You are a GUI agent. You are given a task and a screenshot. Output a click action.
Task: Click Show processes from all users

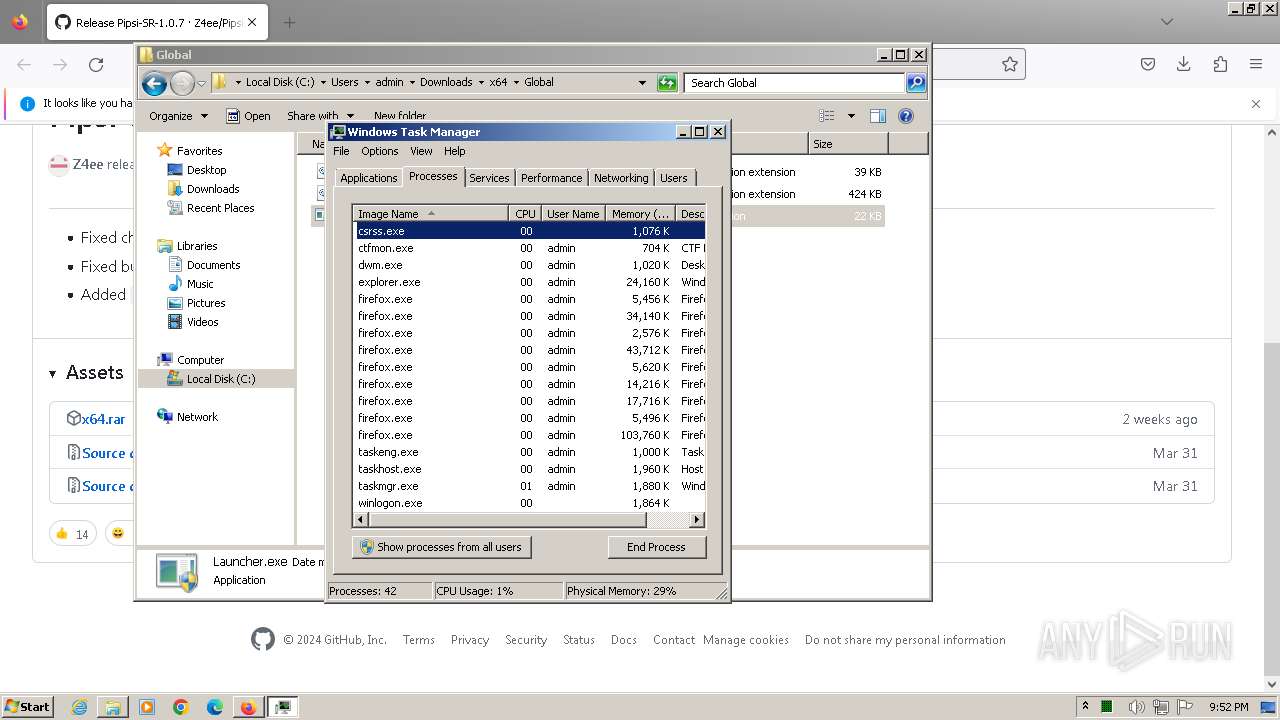click(x=441, y=547)
